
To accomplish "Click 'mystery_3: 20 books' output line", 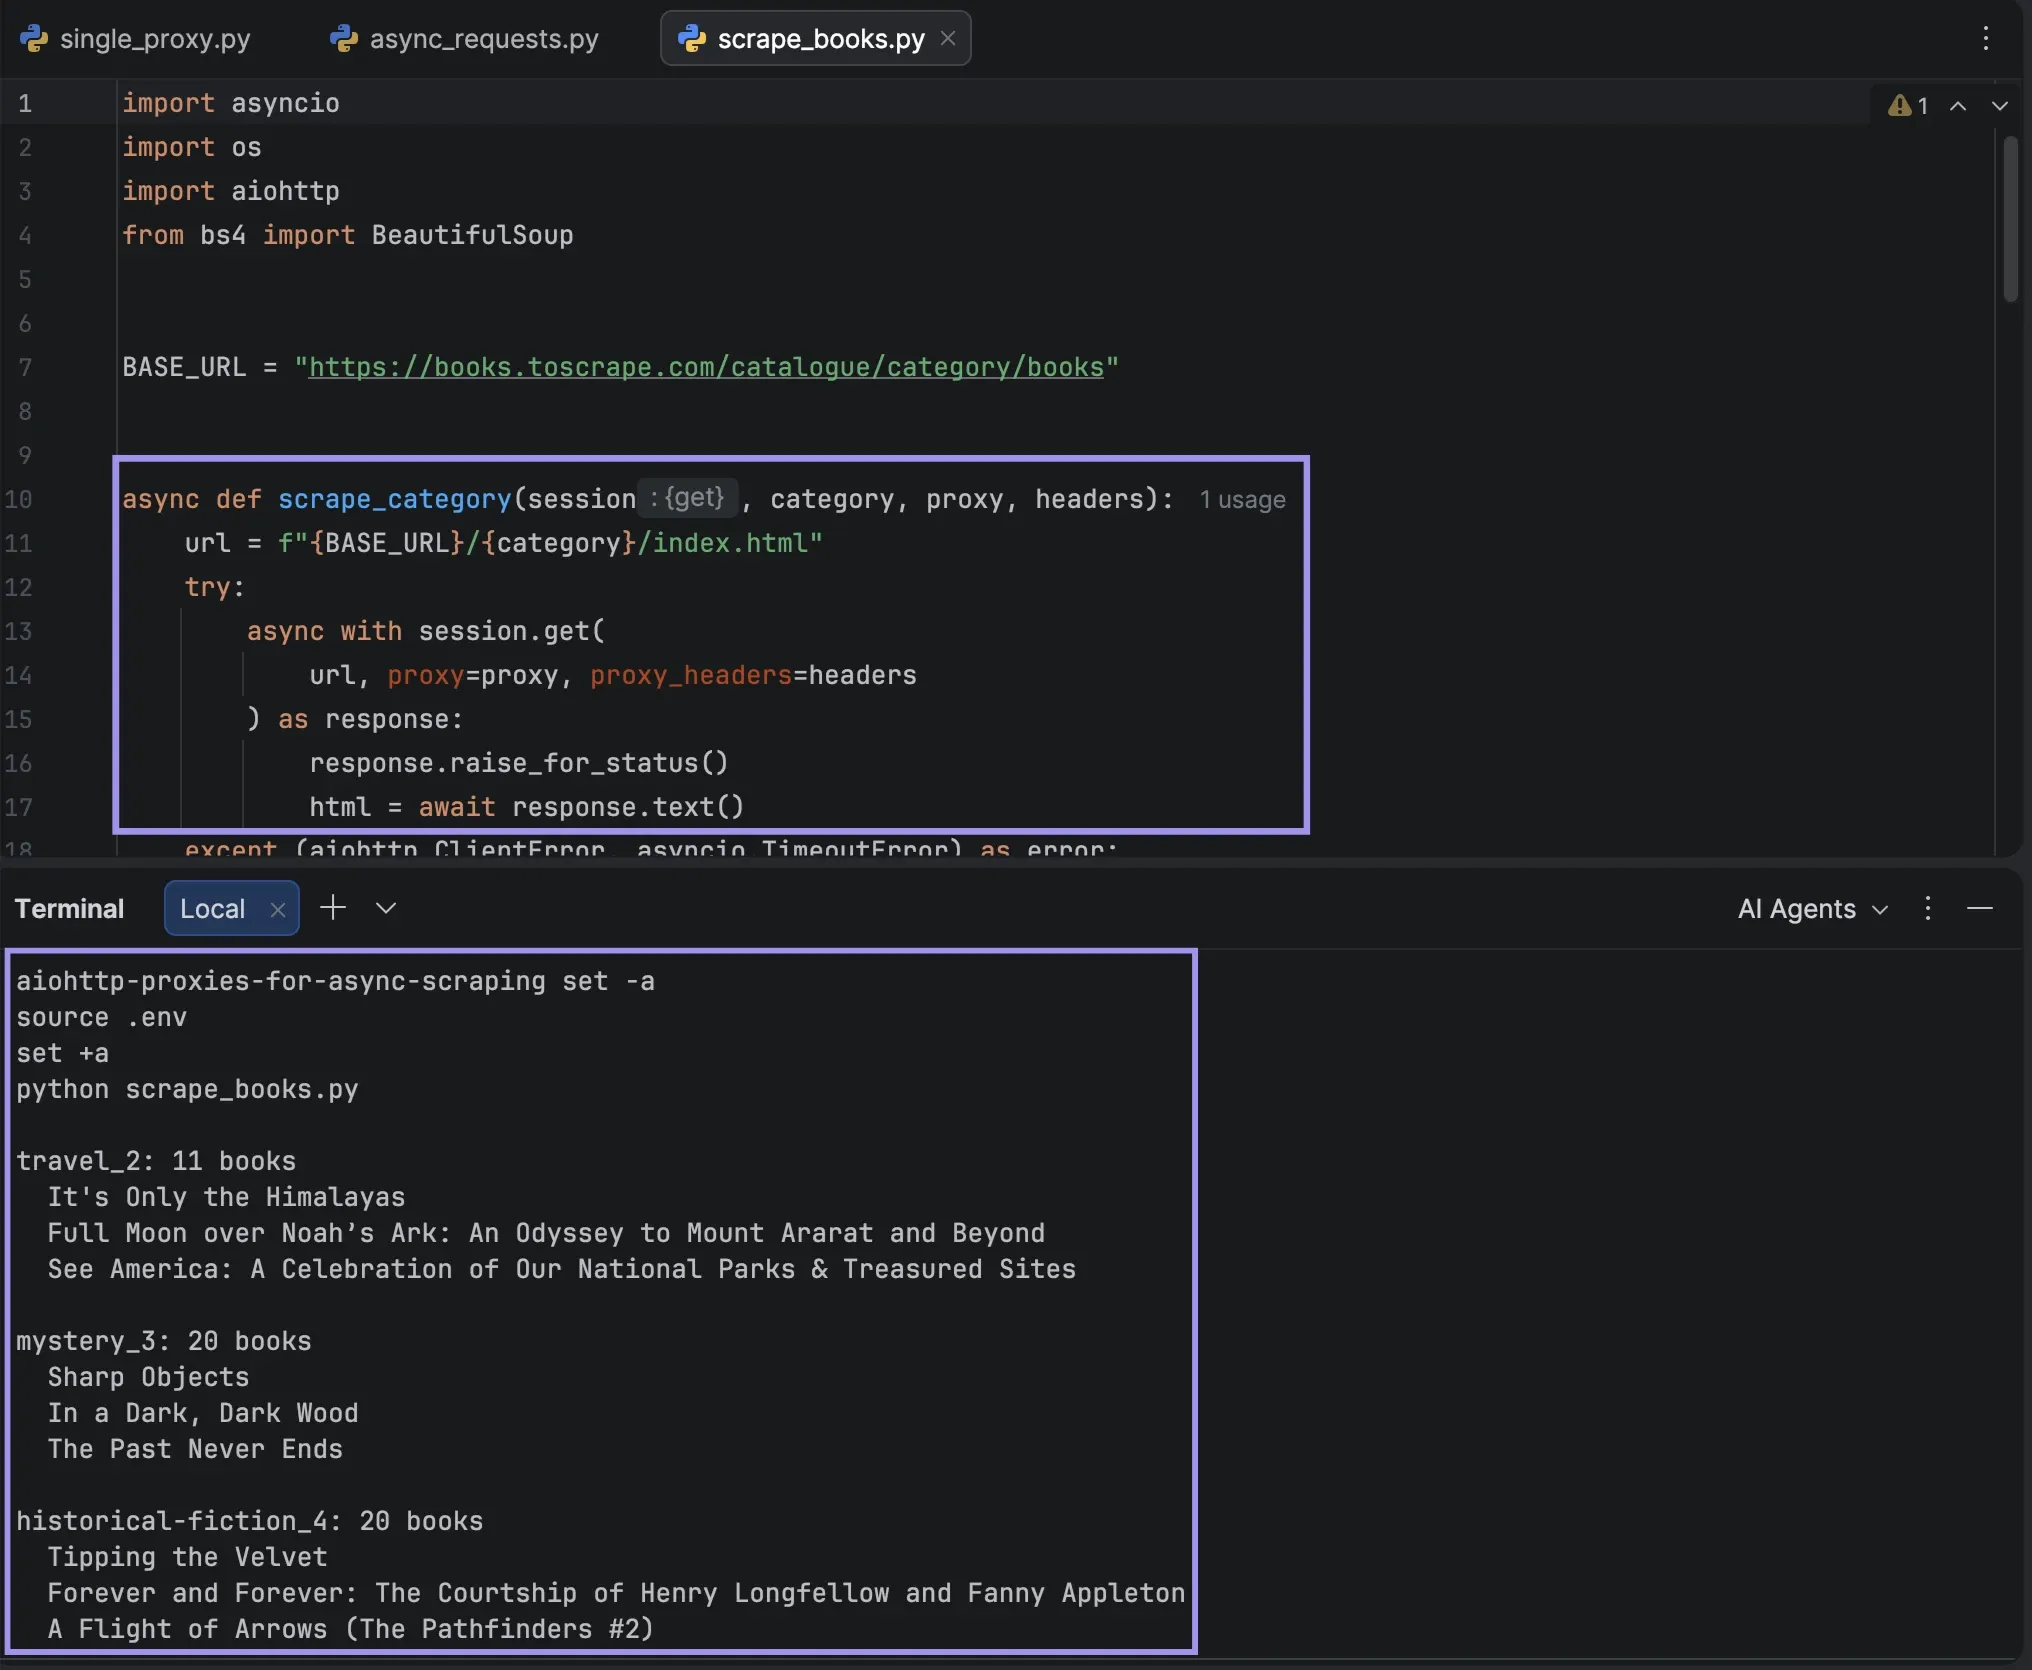I will click(x=164, y=1341).
